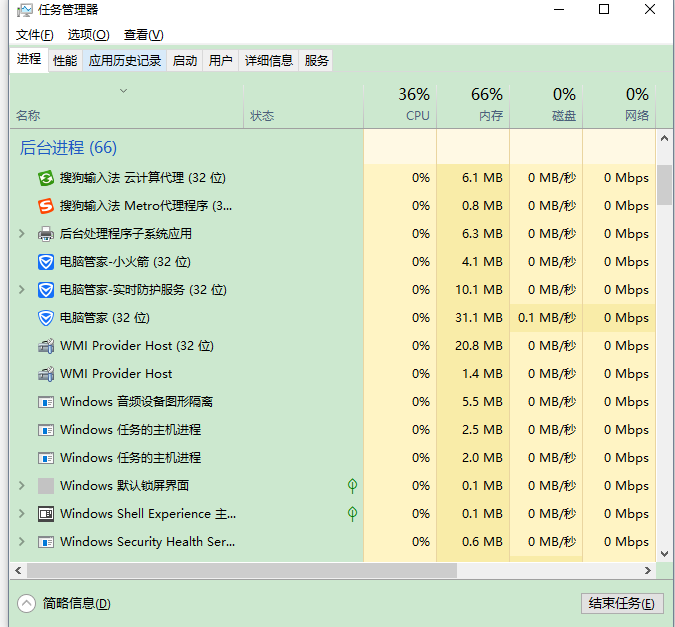
Task: Click the 31.1 MB memory cell
Action: point(473,318)
